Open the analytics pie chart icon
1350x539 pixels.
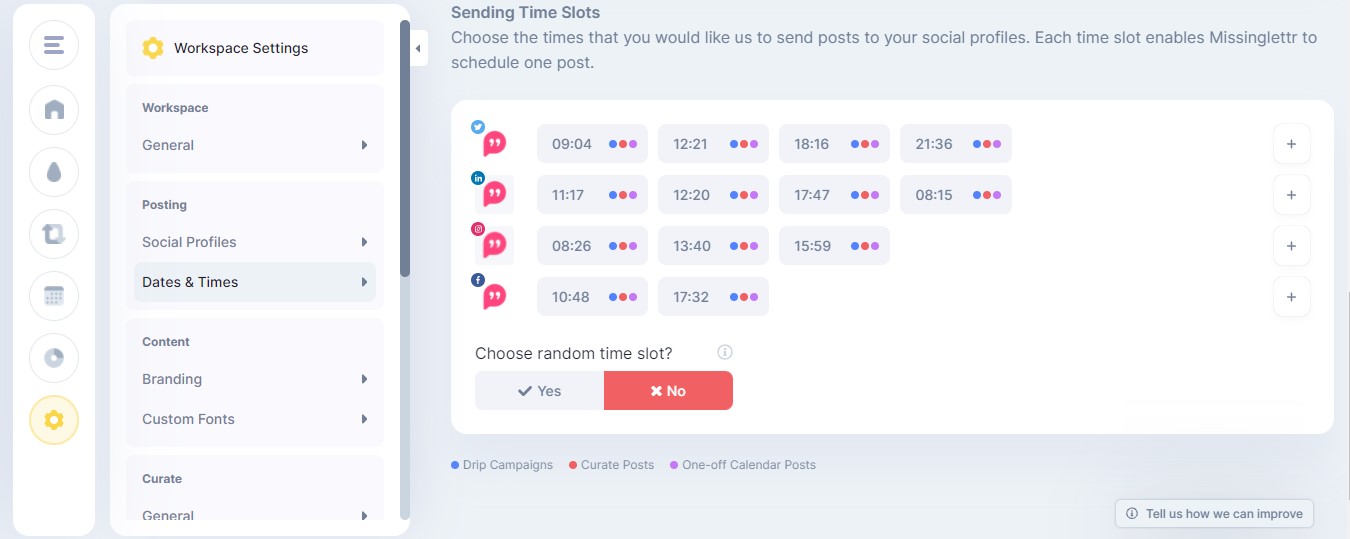click(54, 358)
